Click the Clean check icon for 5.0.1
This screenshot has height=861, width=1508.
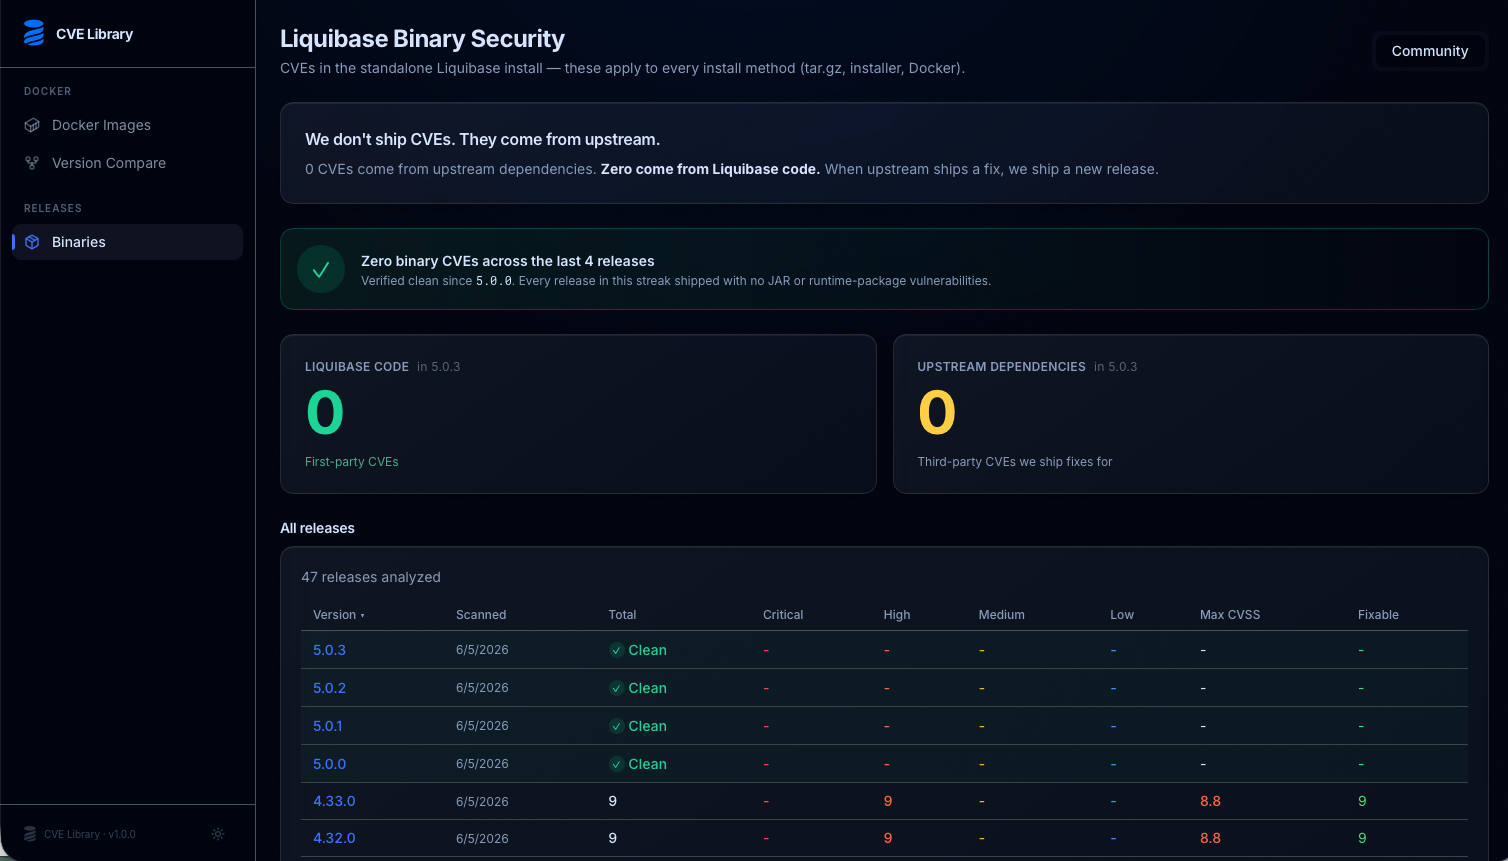[x=617, y=726]
